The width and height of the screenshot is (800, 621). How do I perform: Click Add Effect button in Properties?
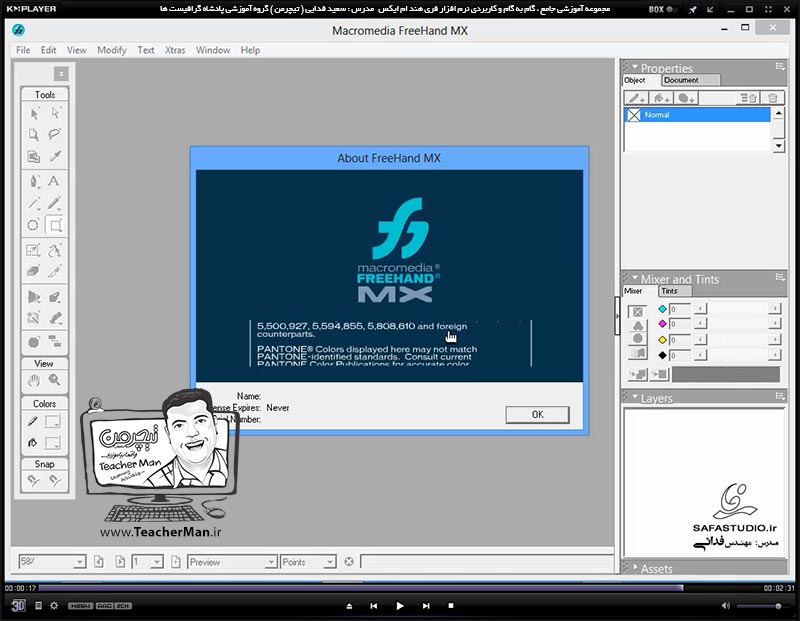point(686,98)
